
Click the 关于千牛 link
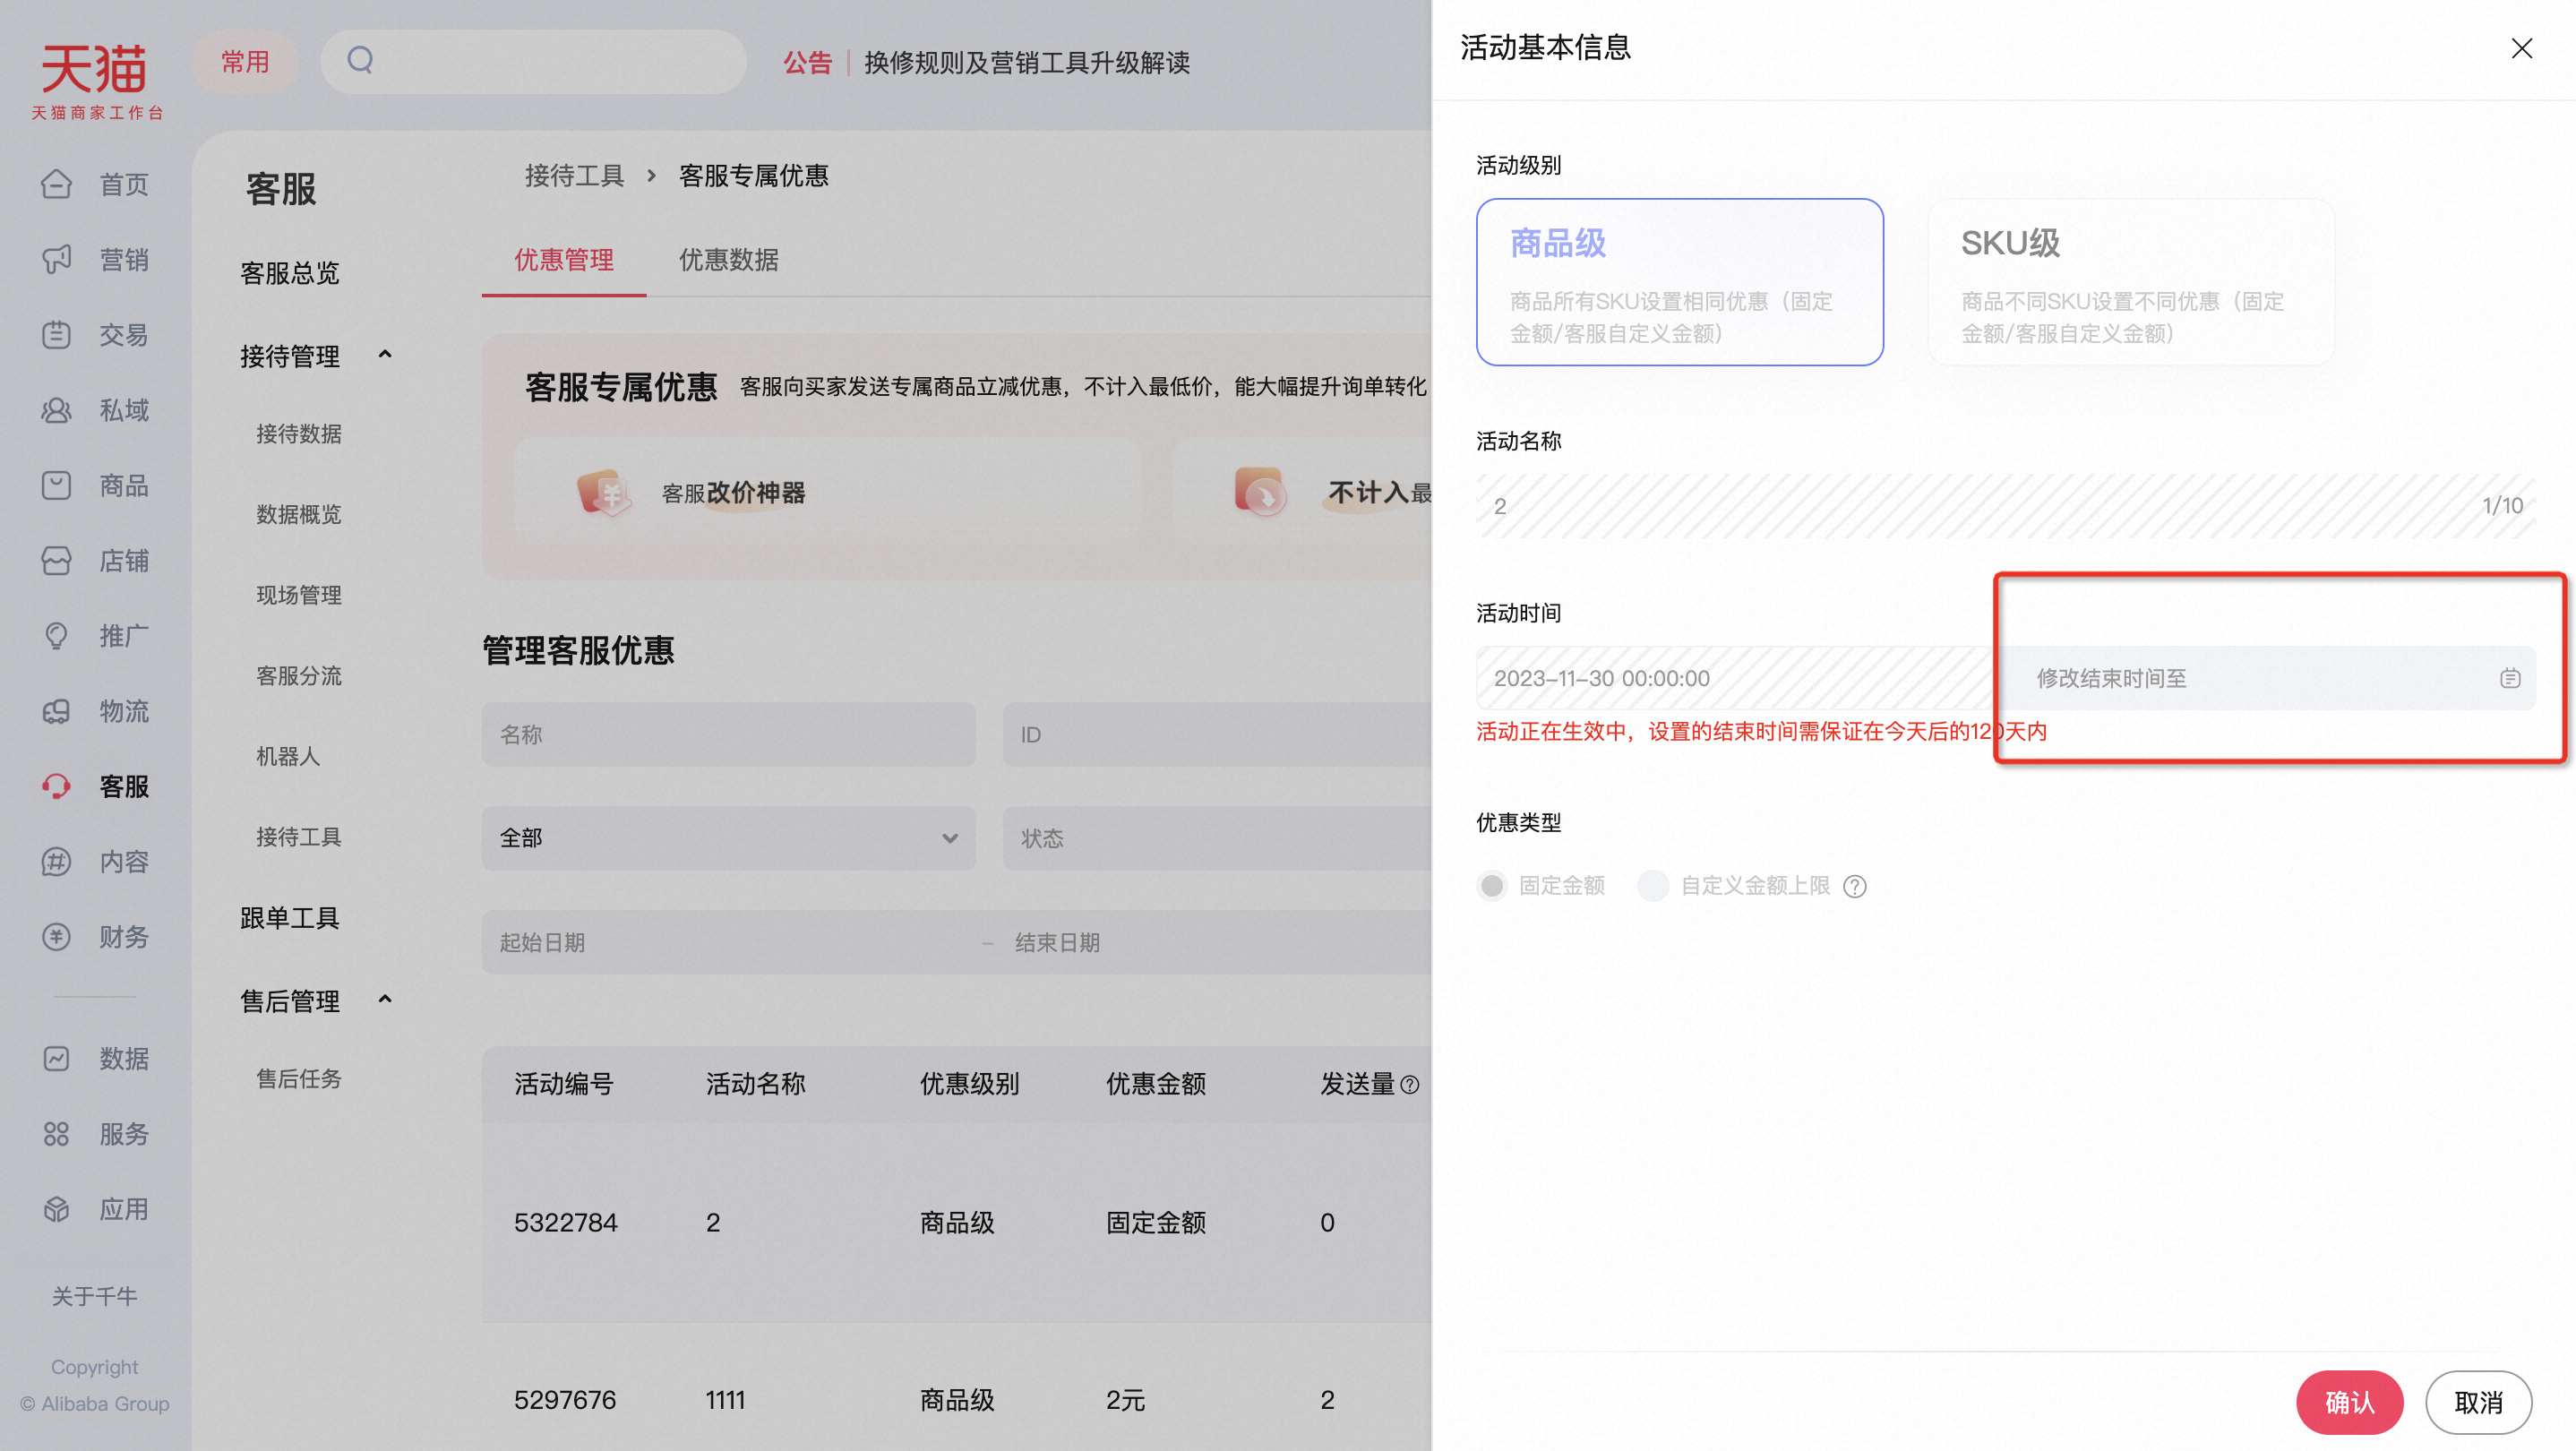coord(95,1297)
